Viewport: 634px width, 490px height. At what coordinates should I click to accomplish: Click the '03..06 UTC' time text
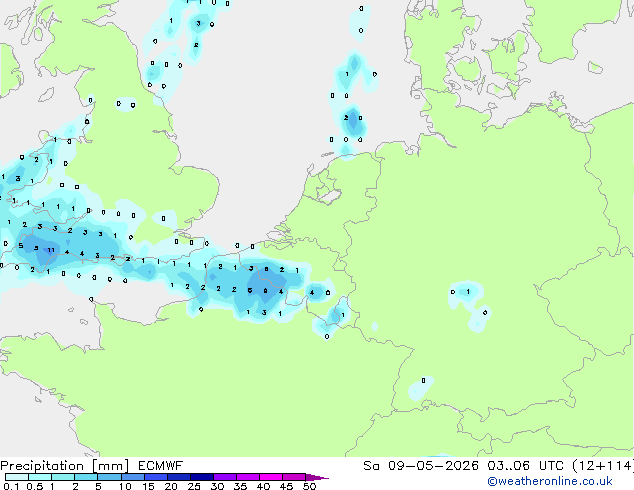point(525,466)
